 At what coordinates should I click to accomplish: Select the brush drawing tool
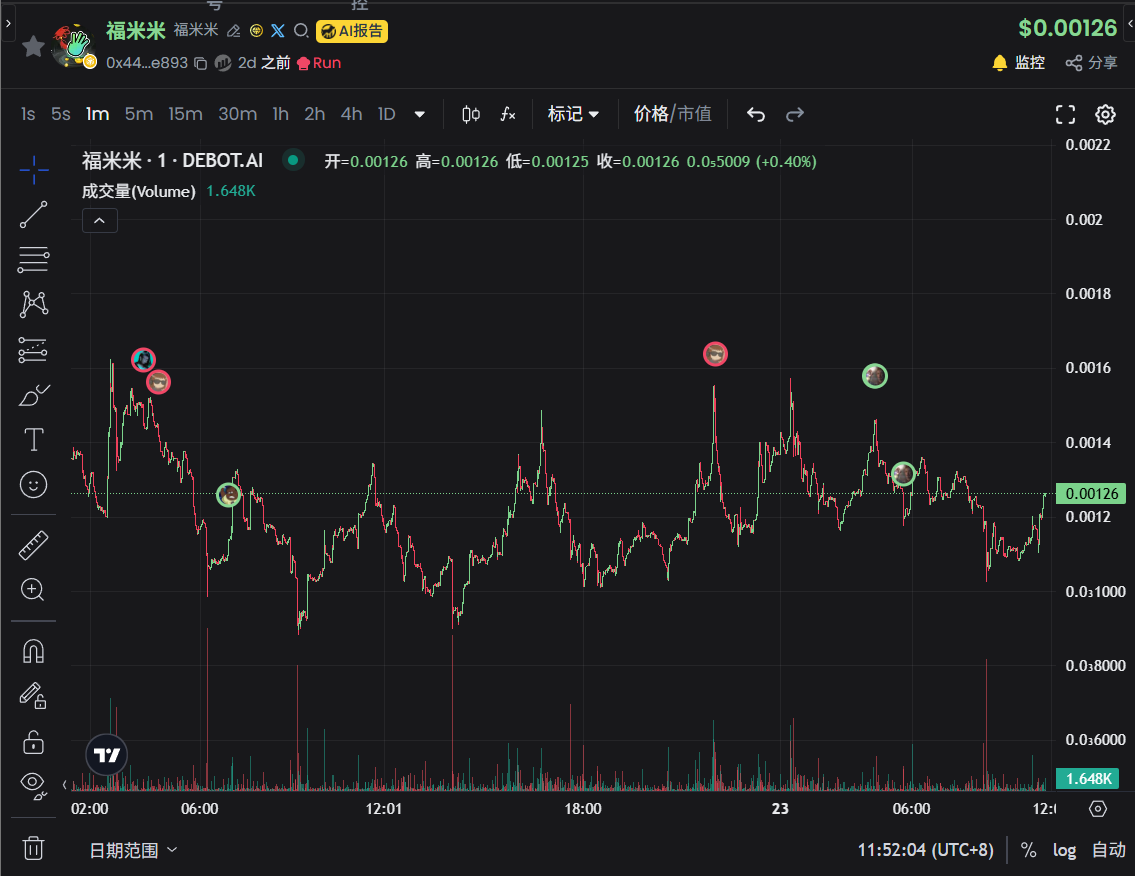point(33,394)
